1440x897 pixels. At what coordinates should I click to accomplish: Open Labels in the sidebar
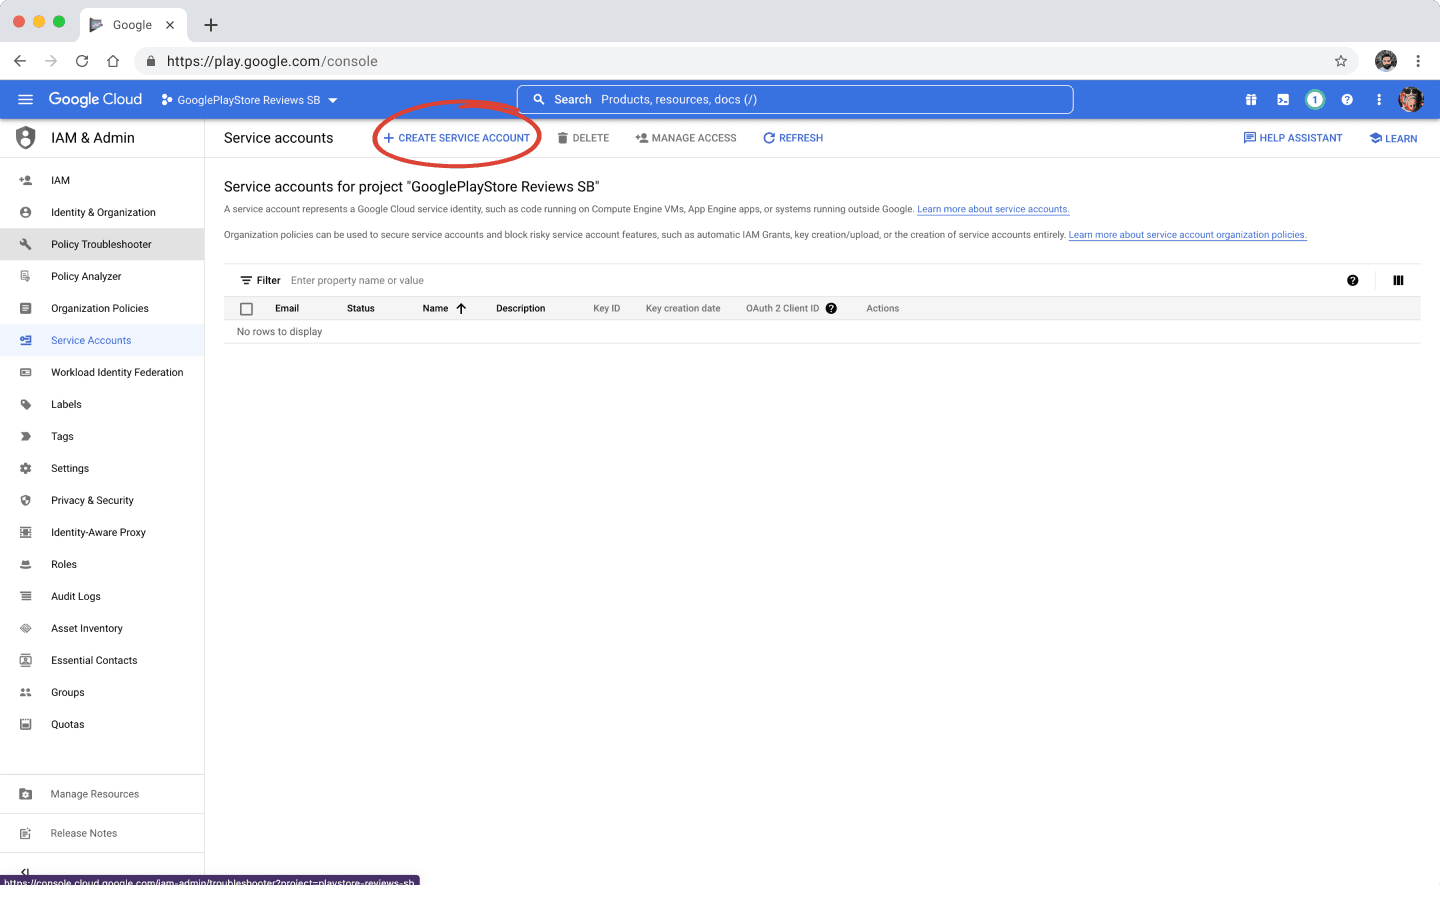[x=102, y=404]
